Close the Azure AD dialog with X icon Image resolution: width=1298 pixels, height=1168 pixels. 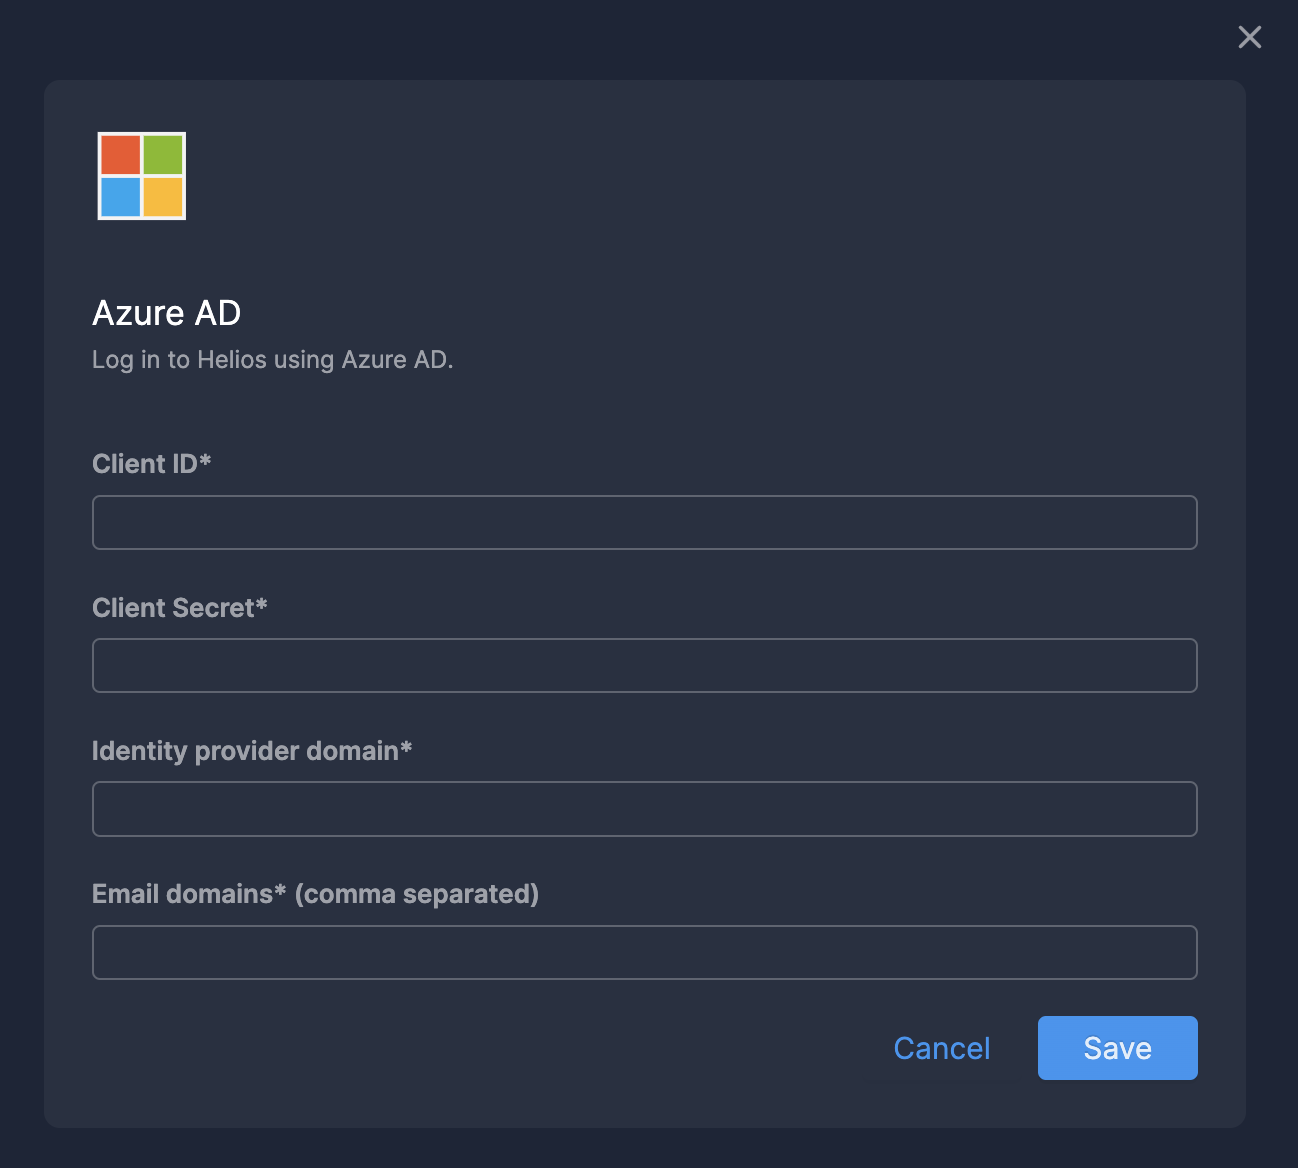click(1249, 37)
